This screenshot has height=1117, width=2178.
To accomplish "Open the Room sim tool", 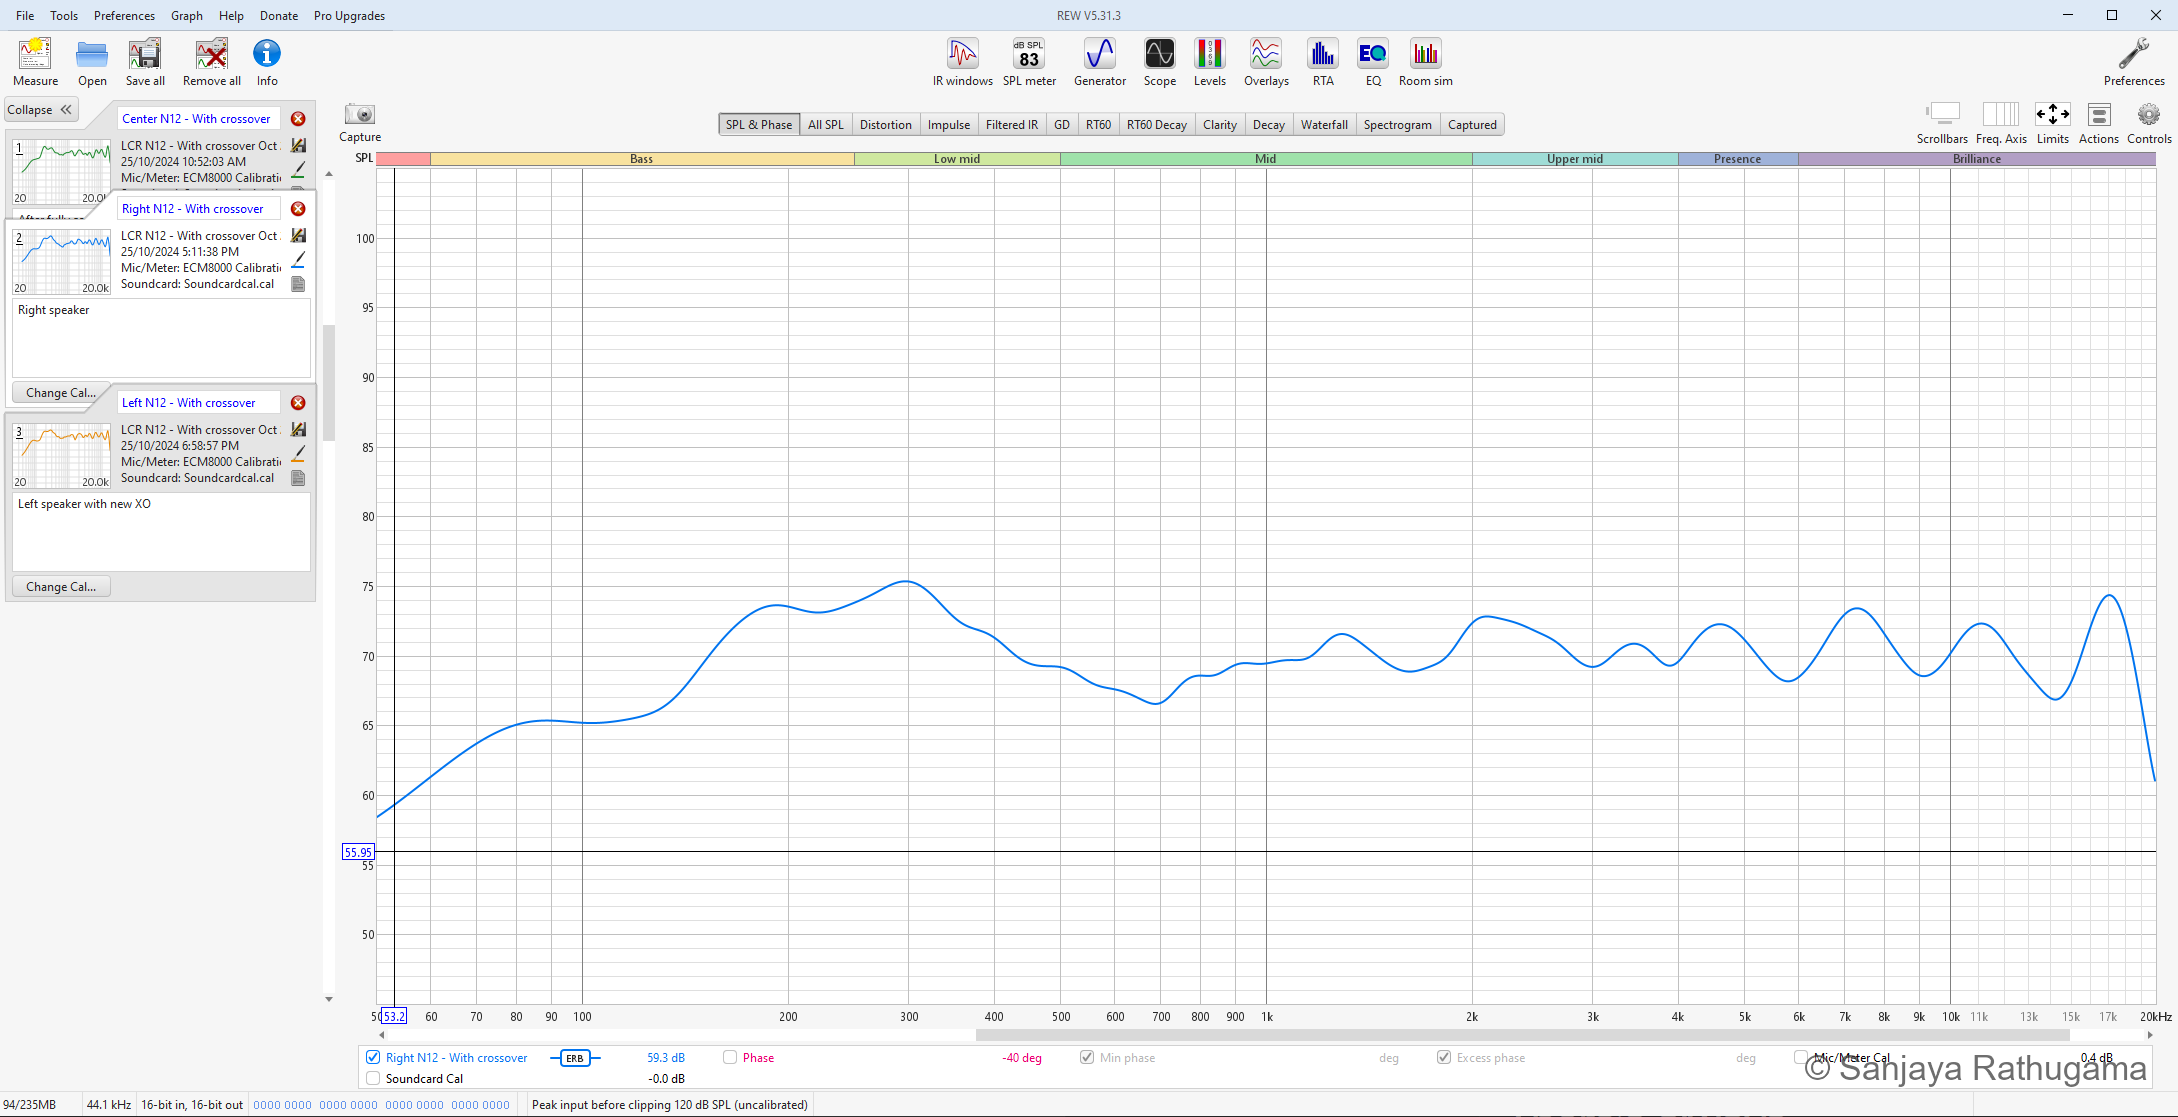I will click(1426, 62).
